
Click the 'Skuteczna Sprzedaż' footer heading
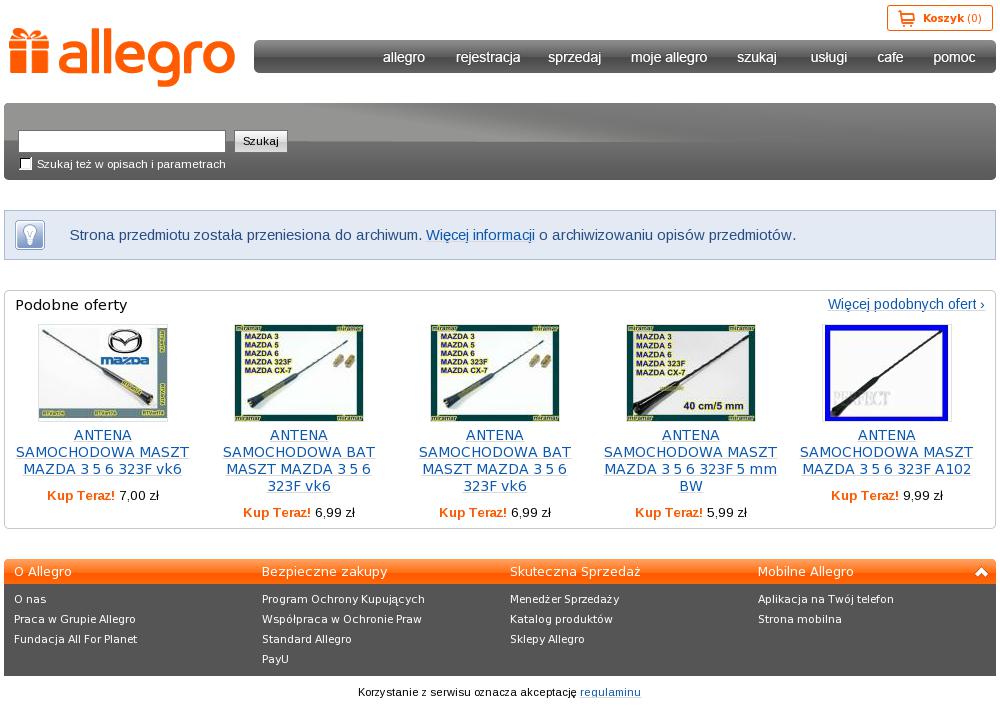click(x=575, y=572)
